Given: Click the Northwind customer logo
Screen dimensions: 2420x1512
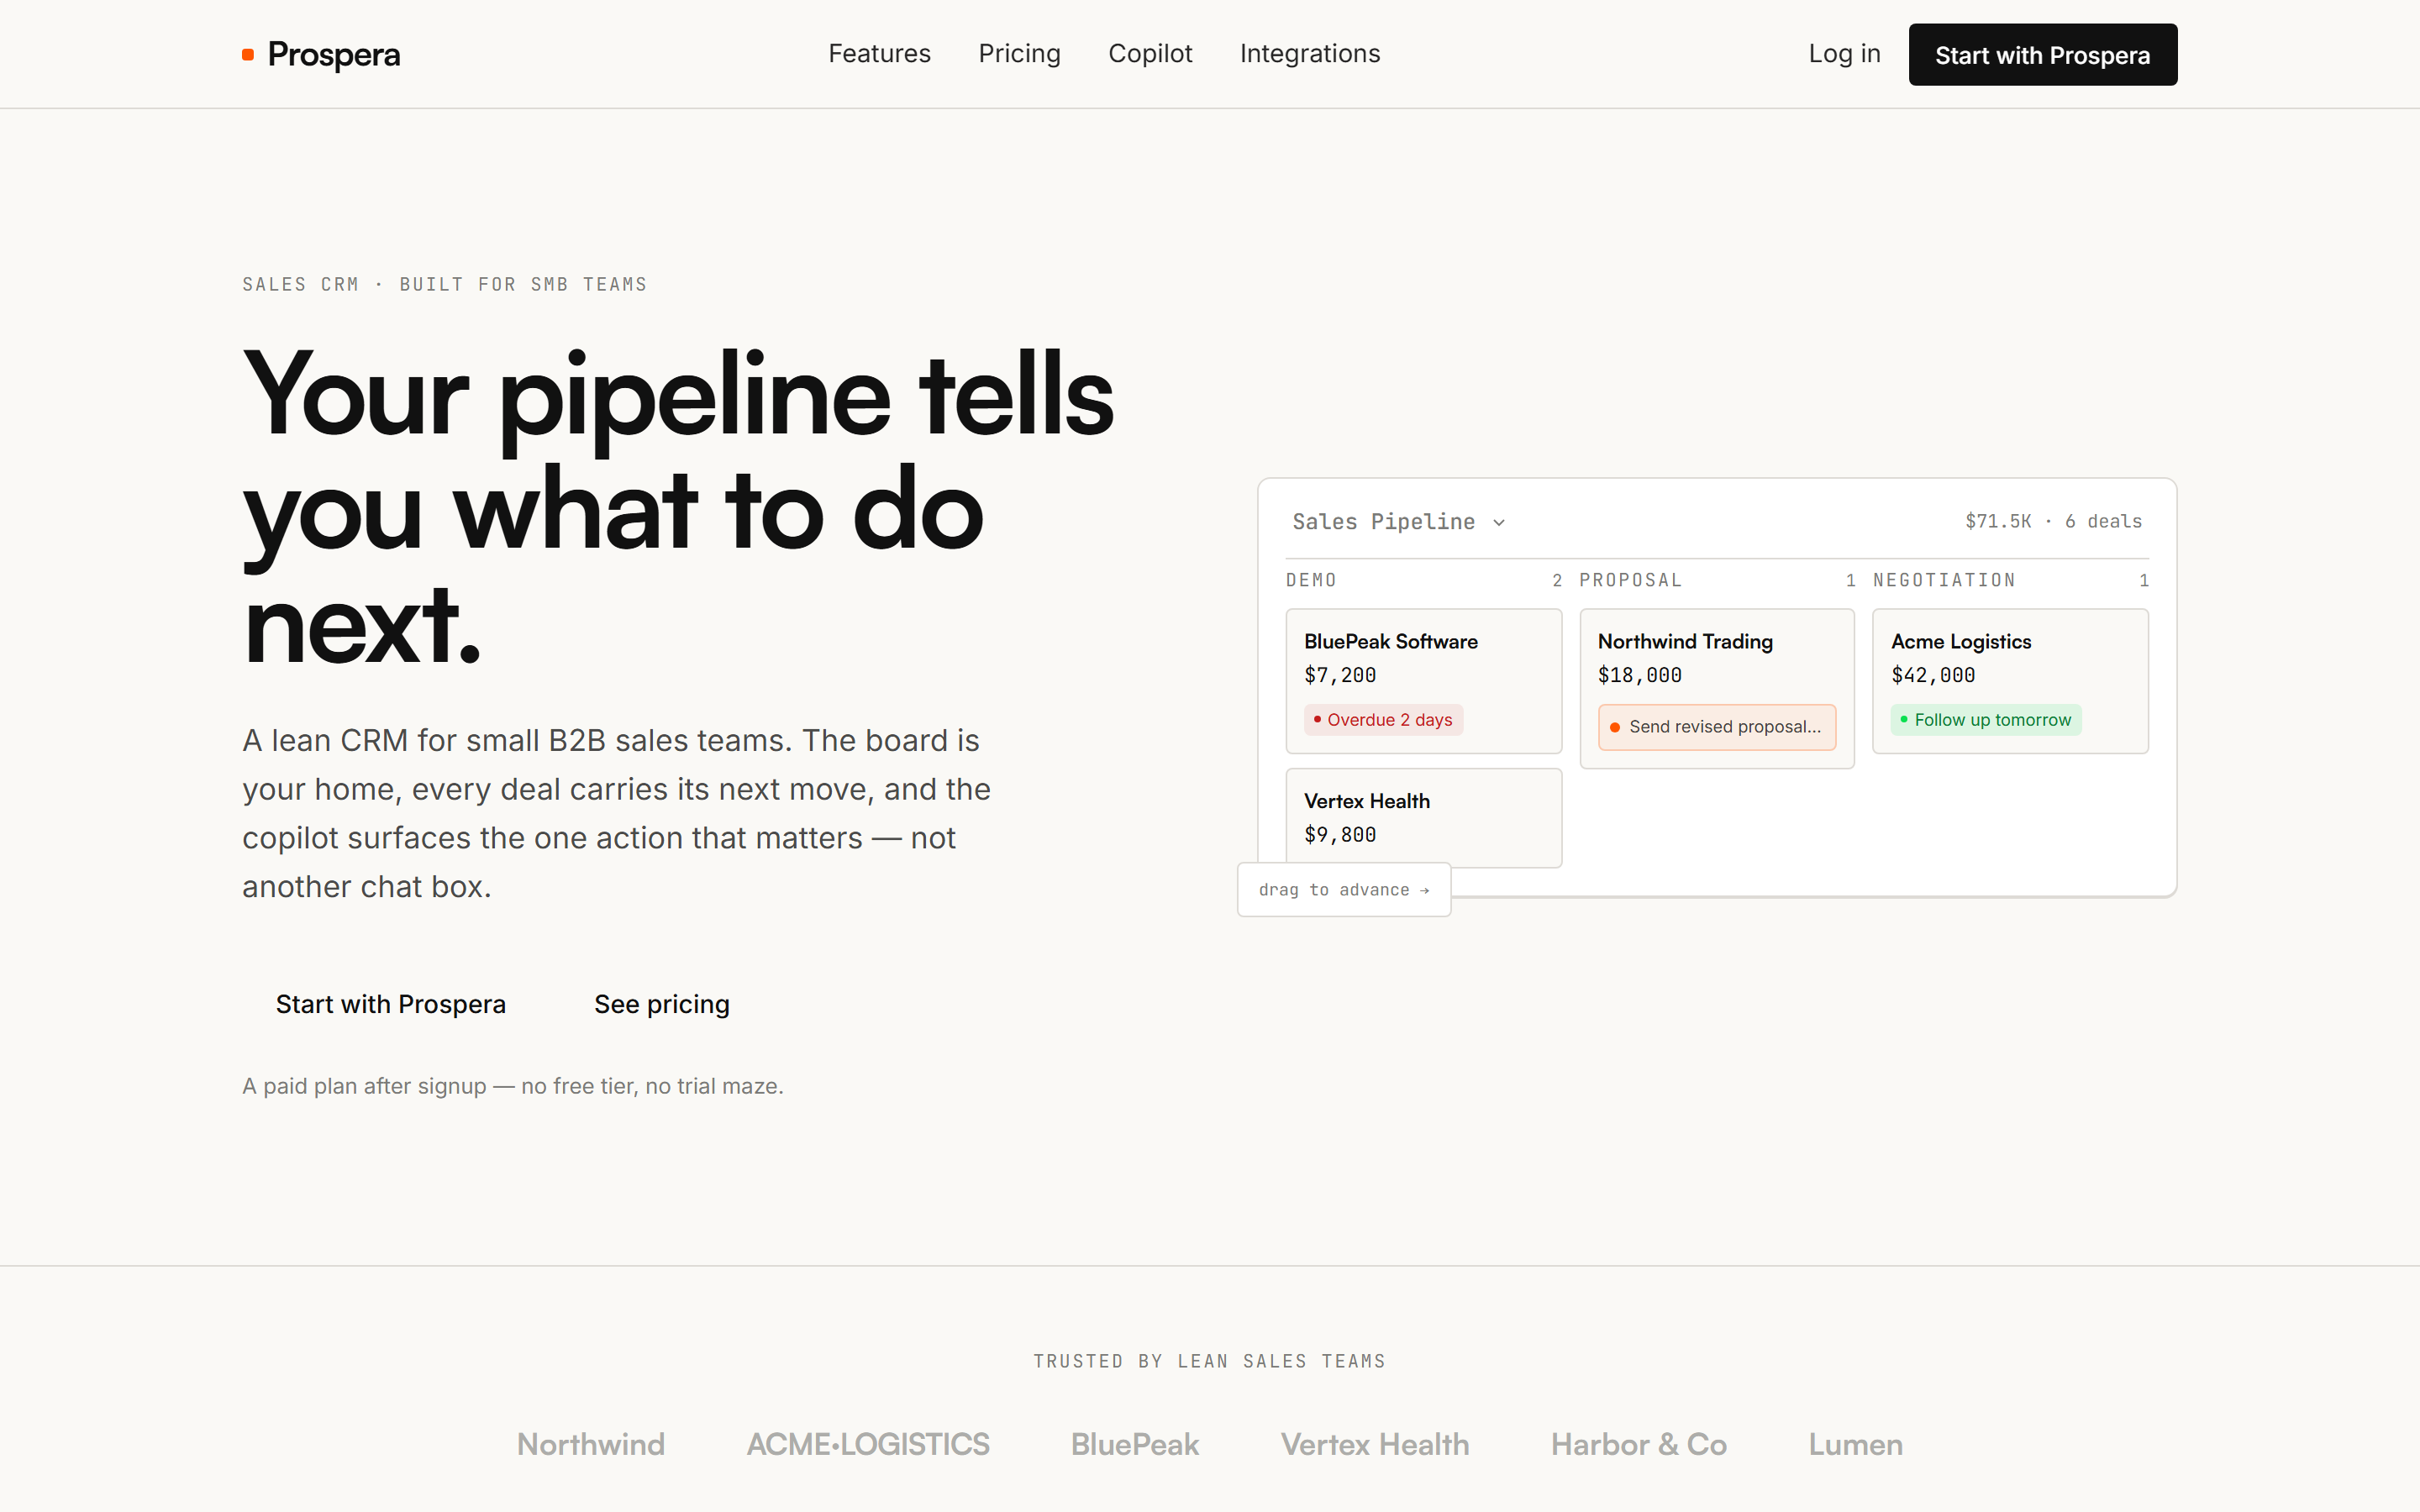Looking at the screenshot, I should [591, 1444].
